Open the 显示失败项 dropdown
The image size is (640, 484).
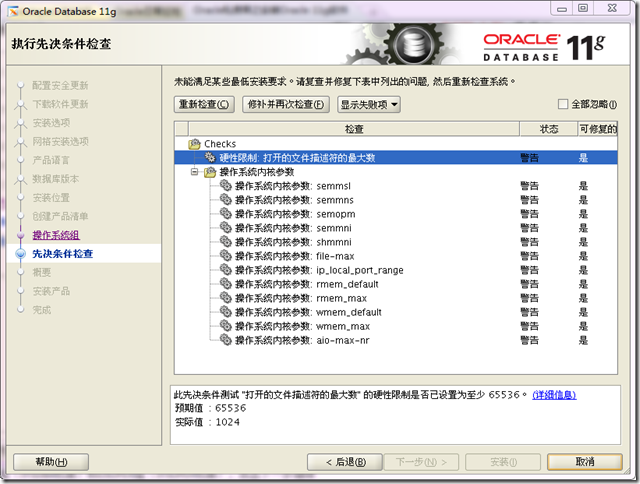[x=369, y=104]
